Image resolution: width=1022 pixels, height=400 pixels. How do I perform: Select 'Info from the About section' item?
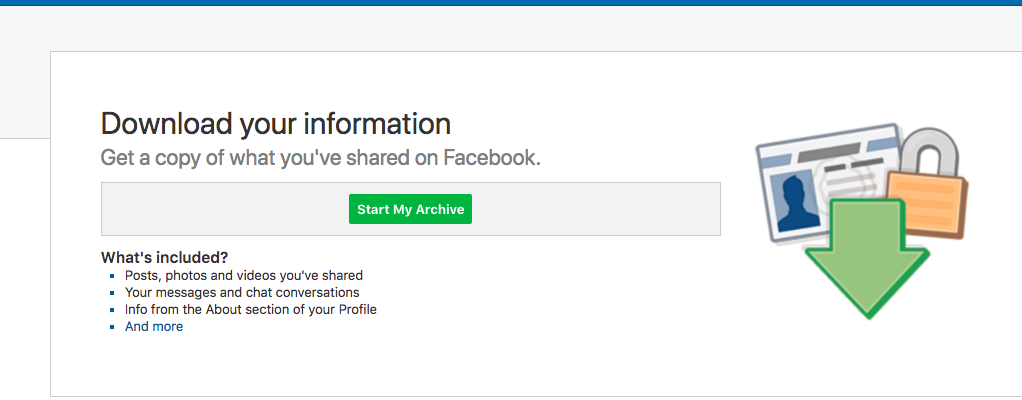251,309
